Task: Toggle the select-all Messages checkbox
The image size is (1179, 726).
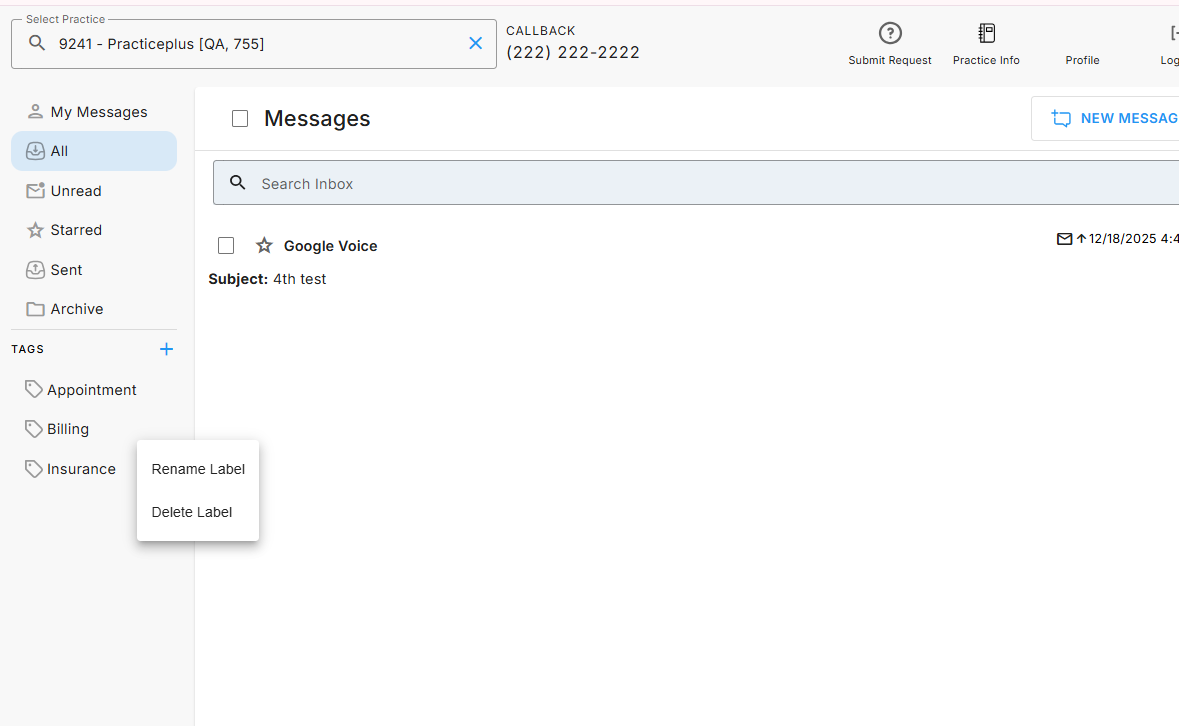Action: coord(240,119)
